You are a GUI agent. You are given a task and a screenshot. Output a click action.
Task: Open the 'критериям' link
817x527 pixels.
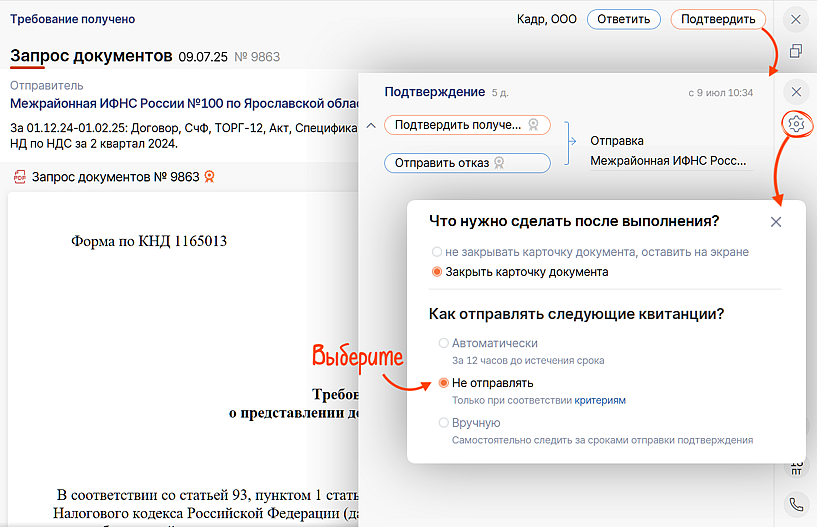[x=600, y=400]
